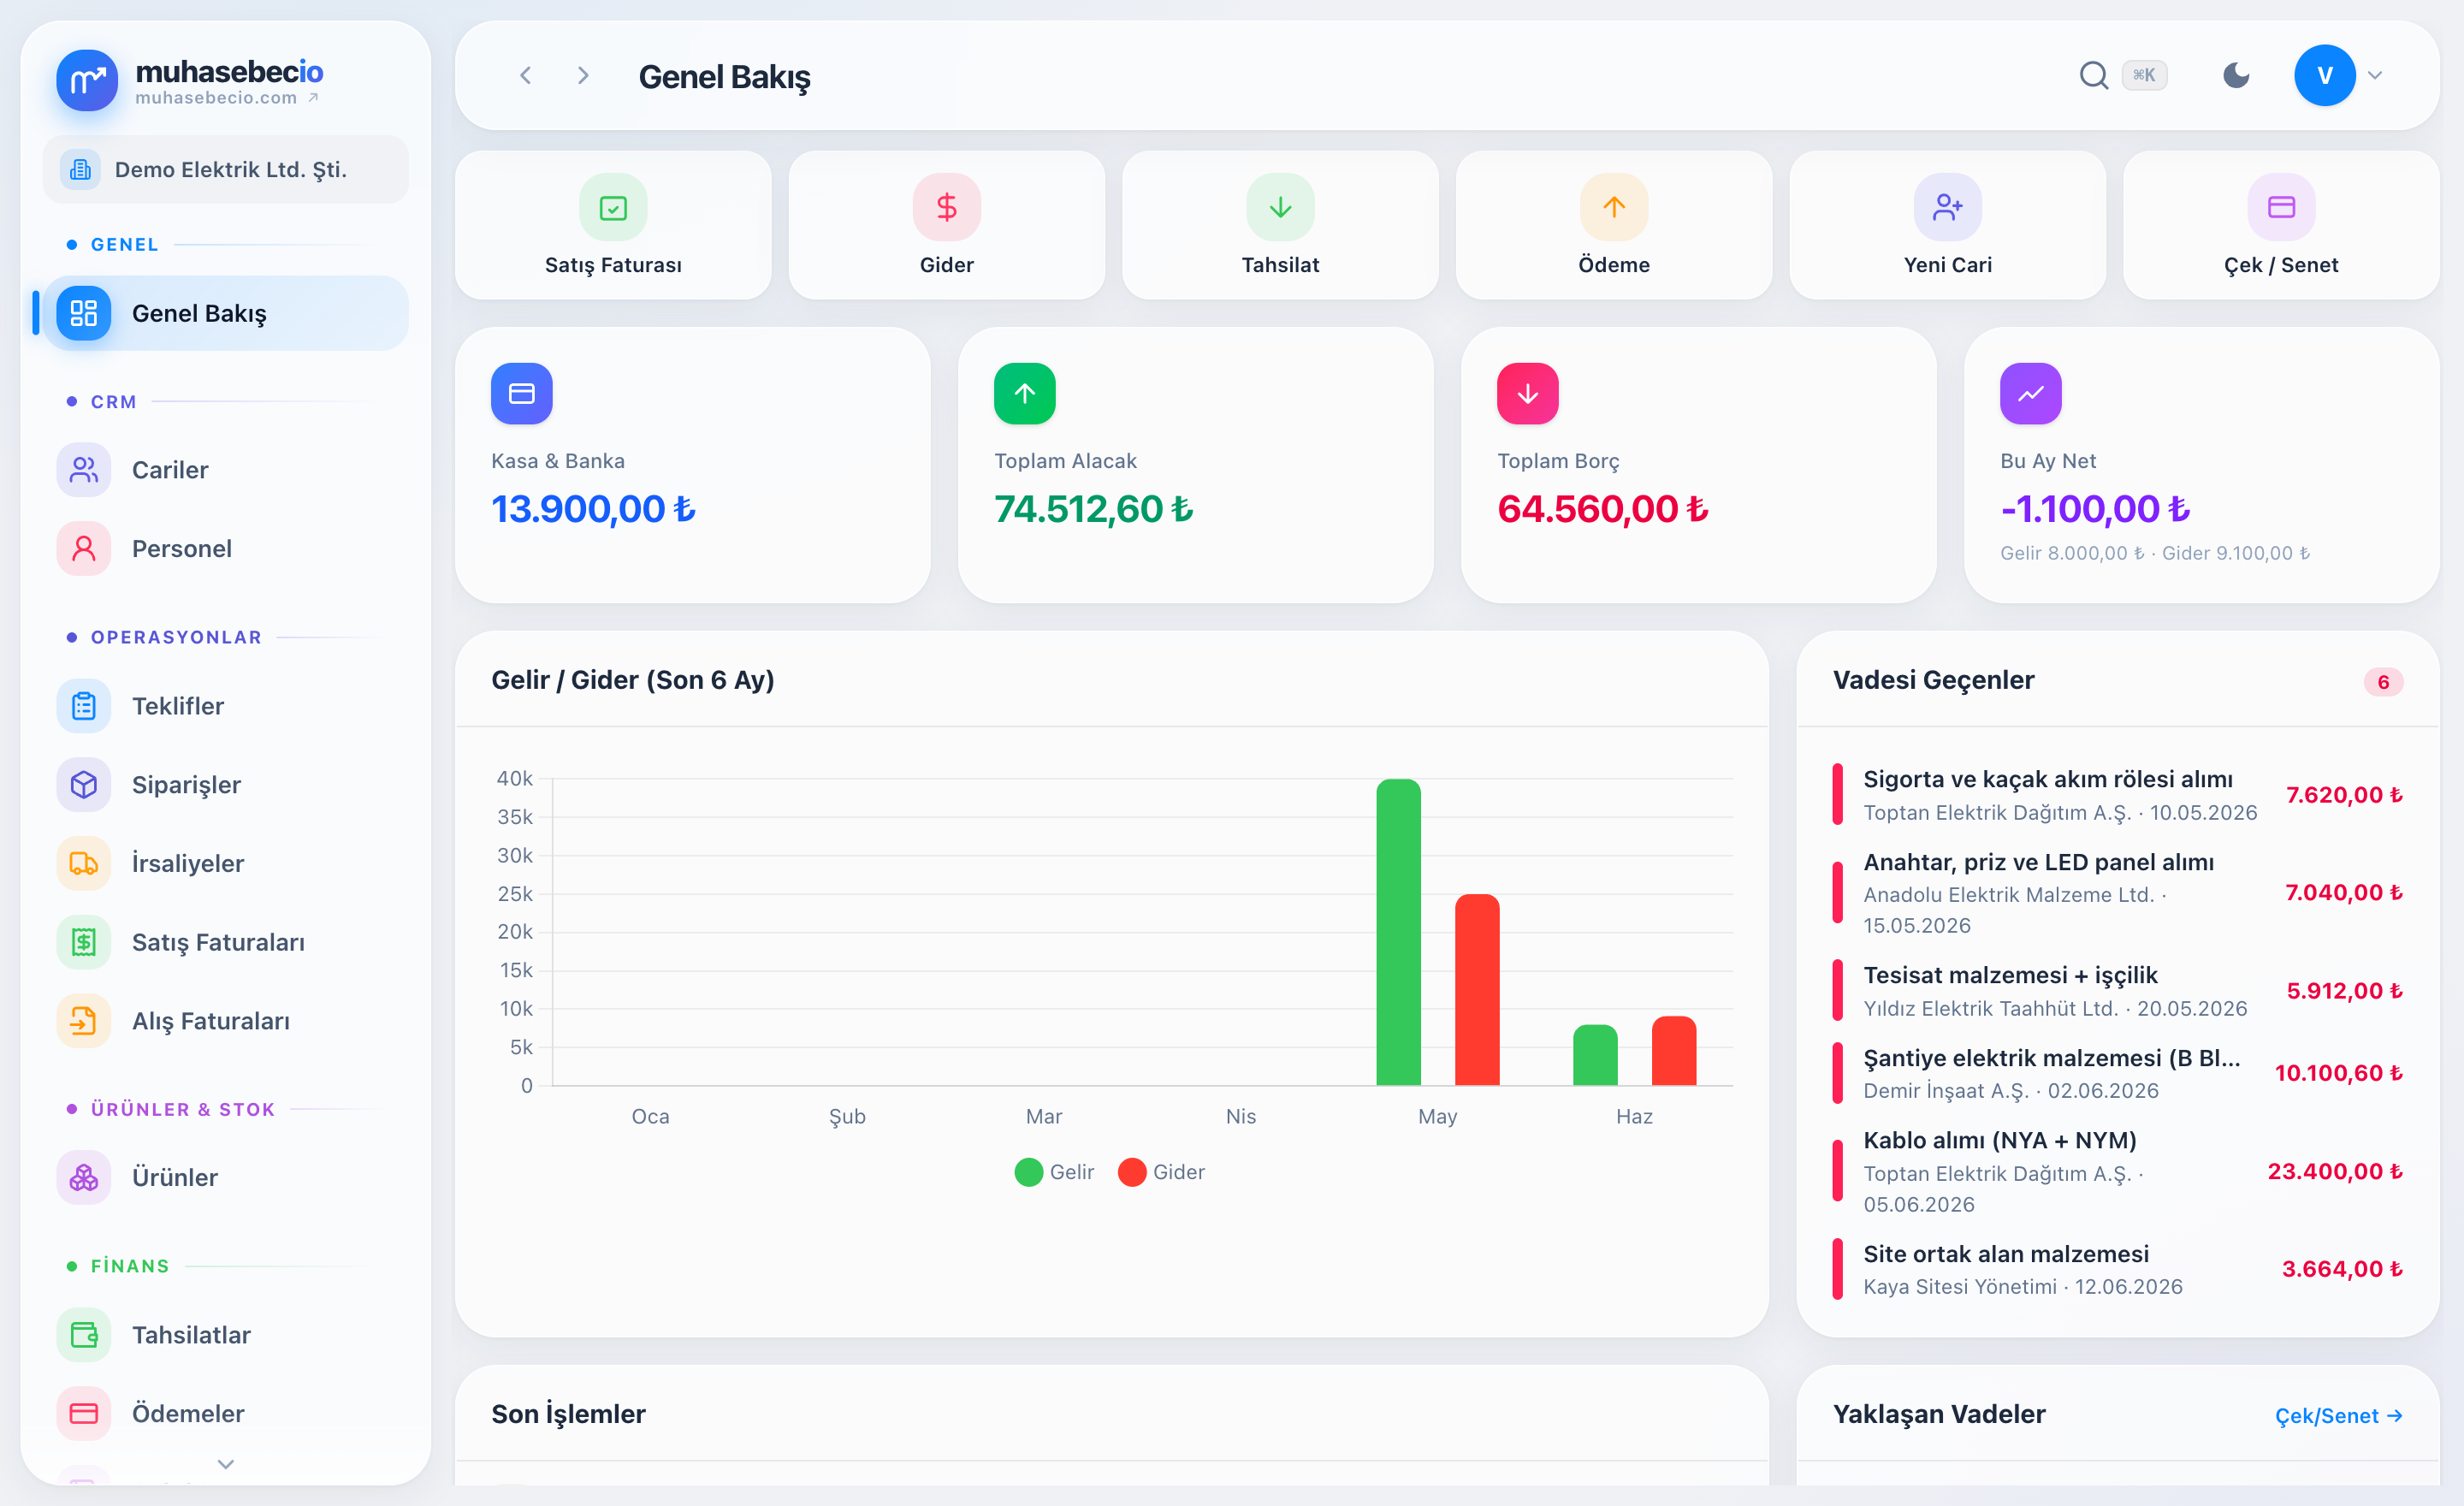Click the green May Gelir bar
This screenshot has width=2464, height=1506.
point(1398,932)
